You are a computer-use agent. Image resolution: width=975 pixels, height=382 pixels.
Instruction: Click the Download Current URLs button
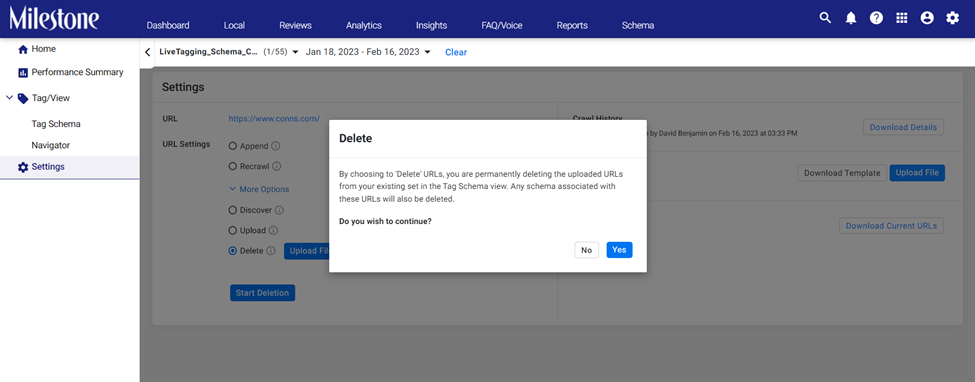[892, 226]
